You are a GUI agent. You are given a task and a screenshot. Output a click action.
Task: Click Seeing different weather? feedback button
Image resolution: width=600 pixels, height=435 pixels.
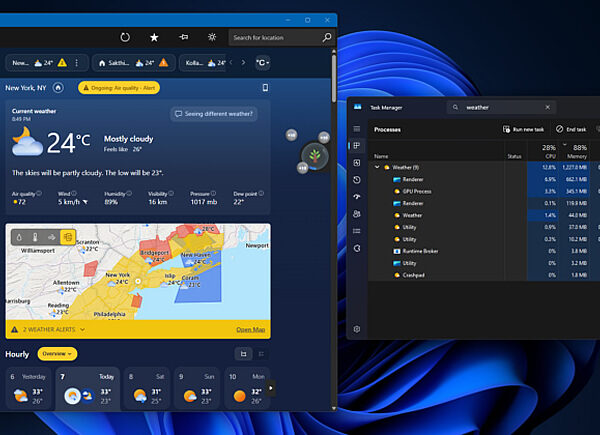tap(214, 114)
